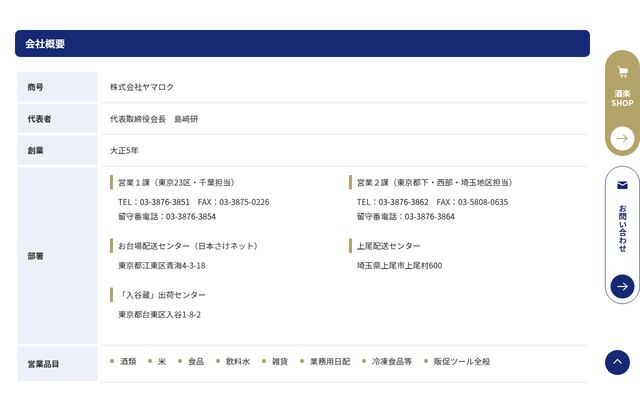This screenshot has width=640, height=400.
Task: Click the back-to-top chevron button
Action: click(x=617, y=362)
